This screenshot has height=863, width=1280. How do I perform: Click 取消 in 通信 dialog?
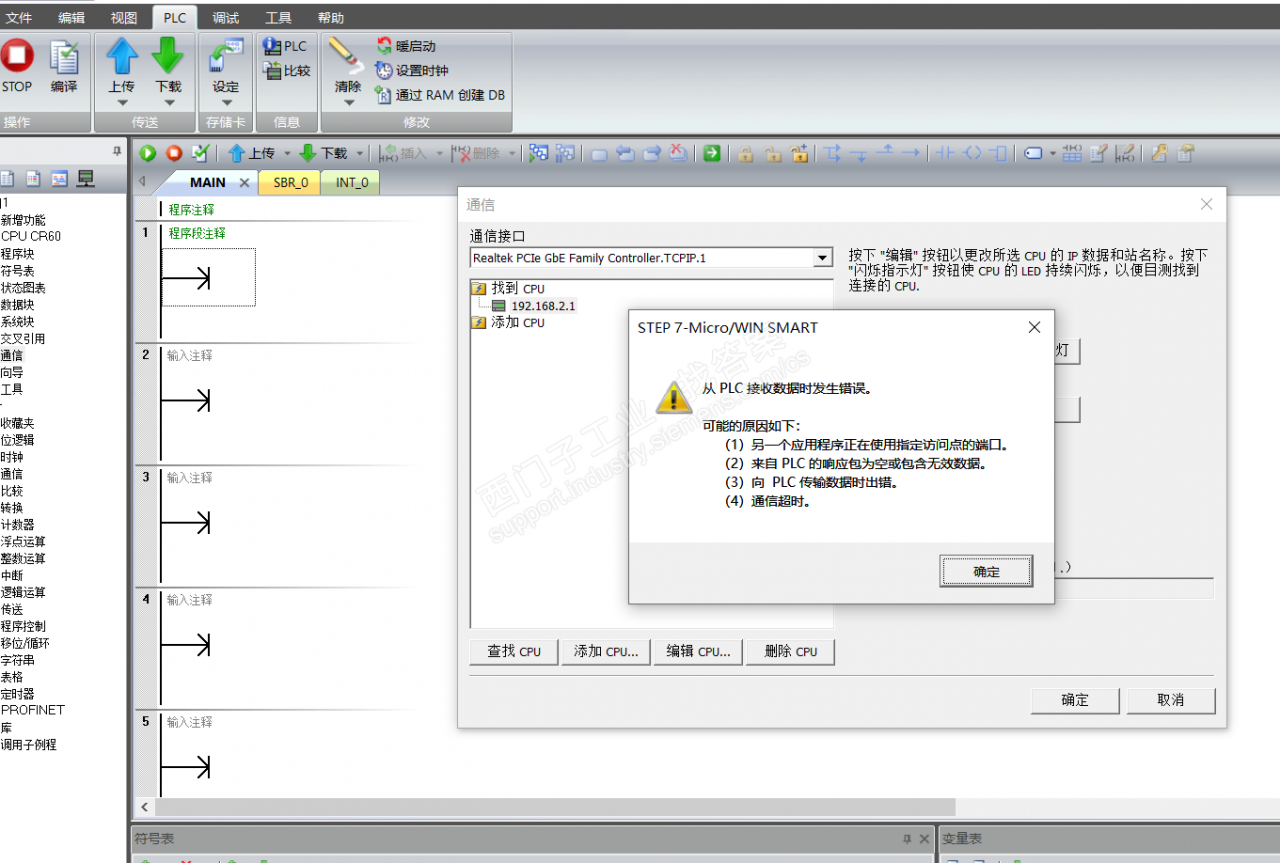(x=1171, y=700)
